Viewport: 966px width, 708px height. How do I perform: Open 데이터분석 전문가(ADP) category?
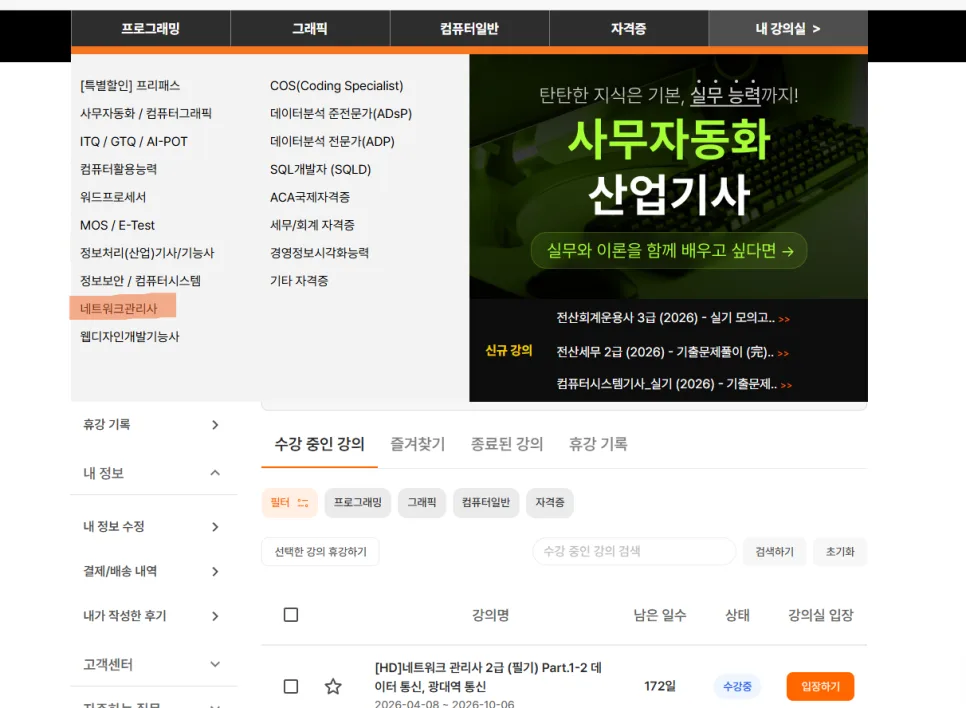click(332, 141)
